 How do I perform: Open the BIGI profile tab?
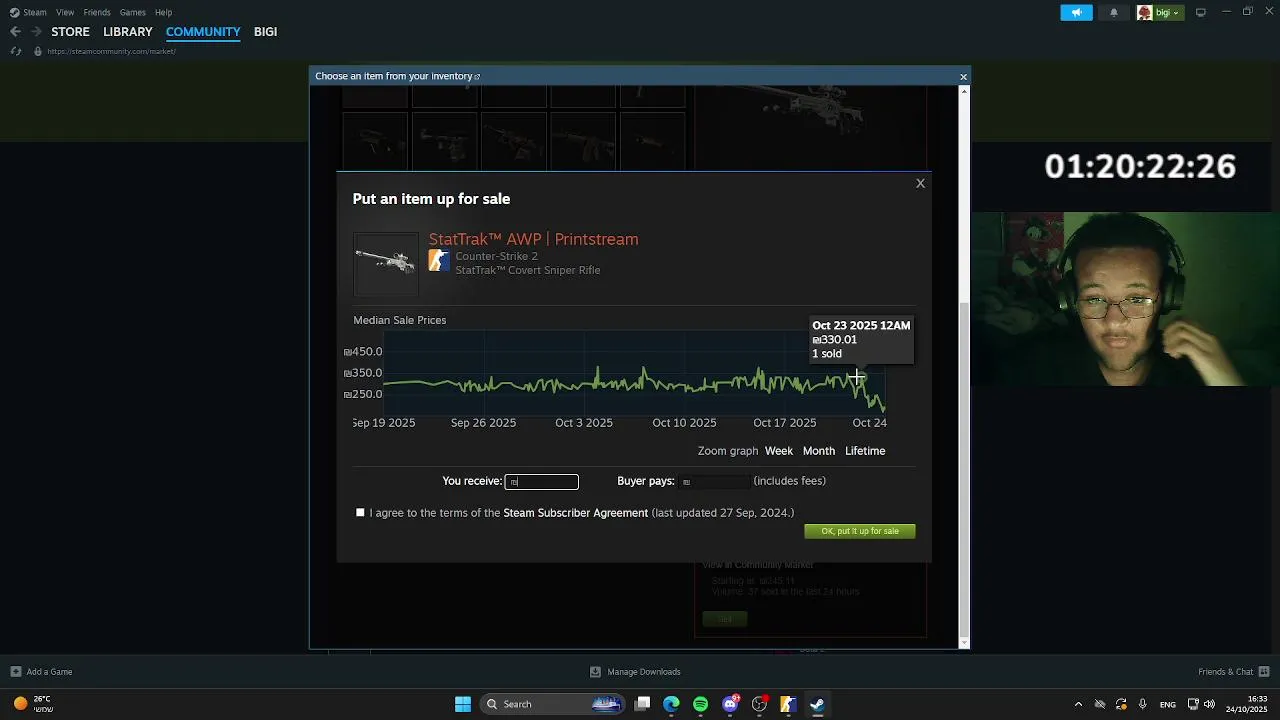click(265, 32)
